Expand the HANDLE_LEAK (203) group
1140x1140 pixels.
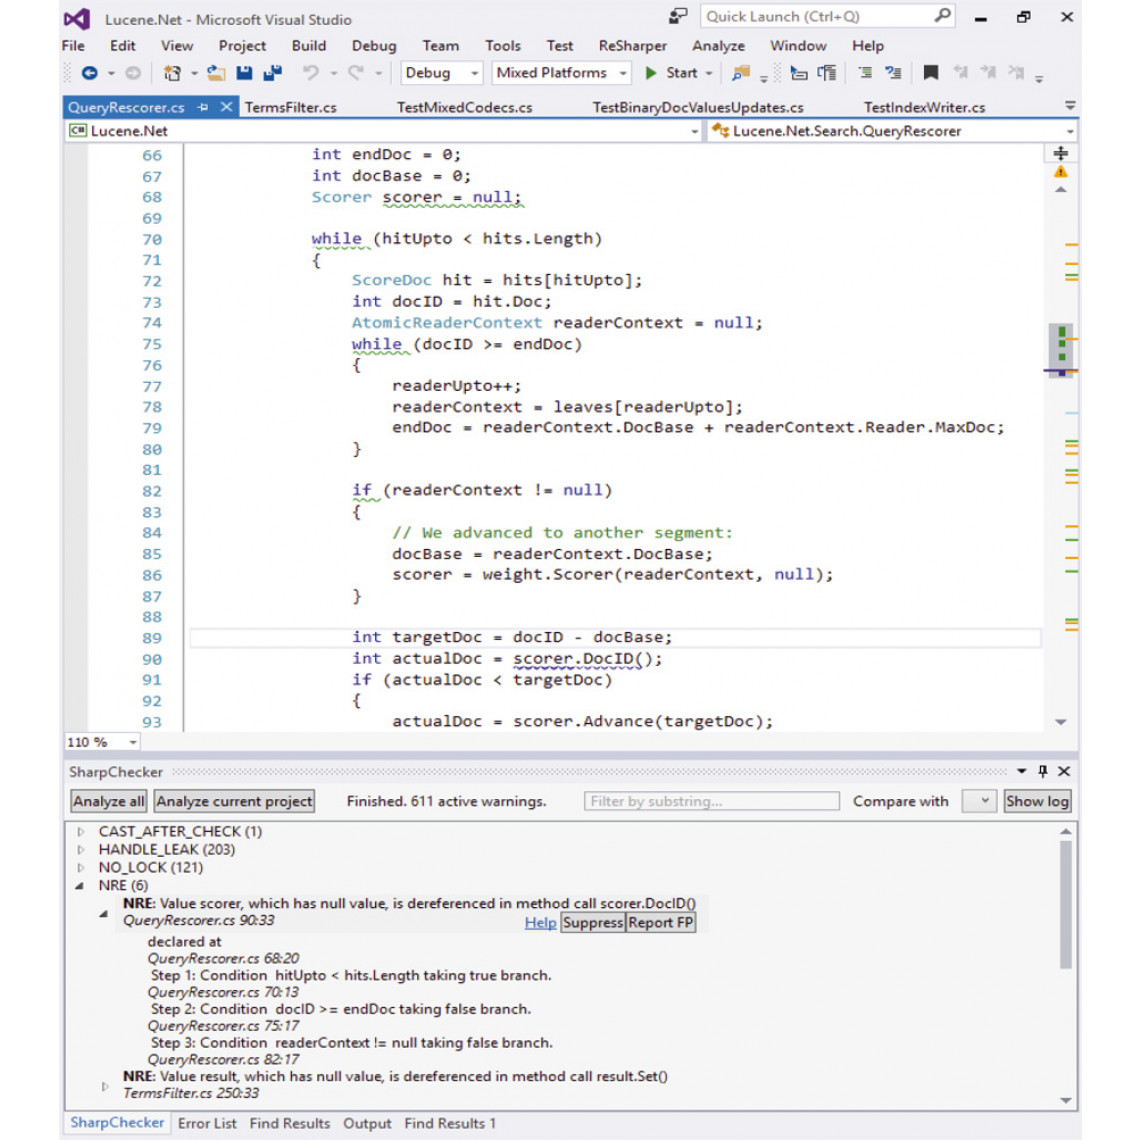[x=81, y=850]
